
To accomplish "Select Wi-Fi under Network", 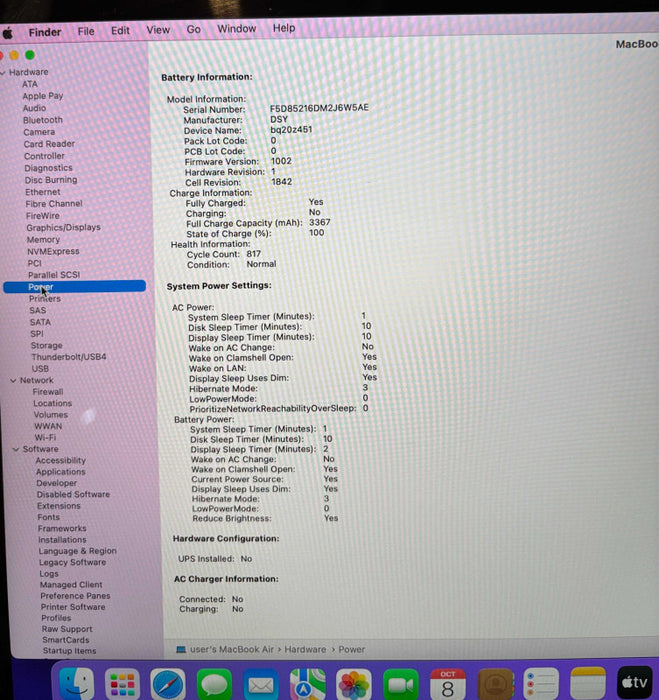I will [x=45, y=438].
